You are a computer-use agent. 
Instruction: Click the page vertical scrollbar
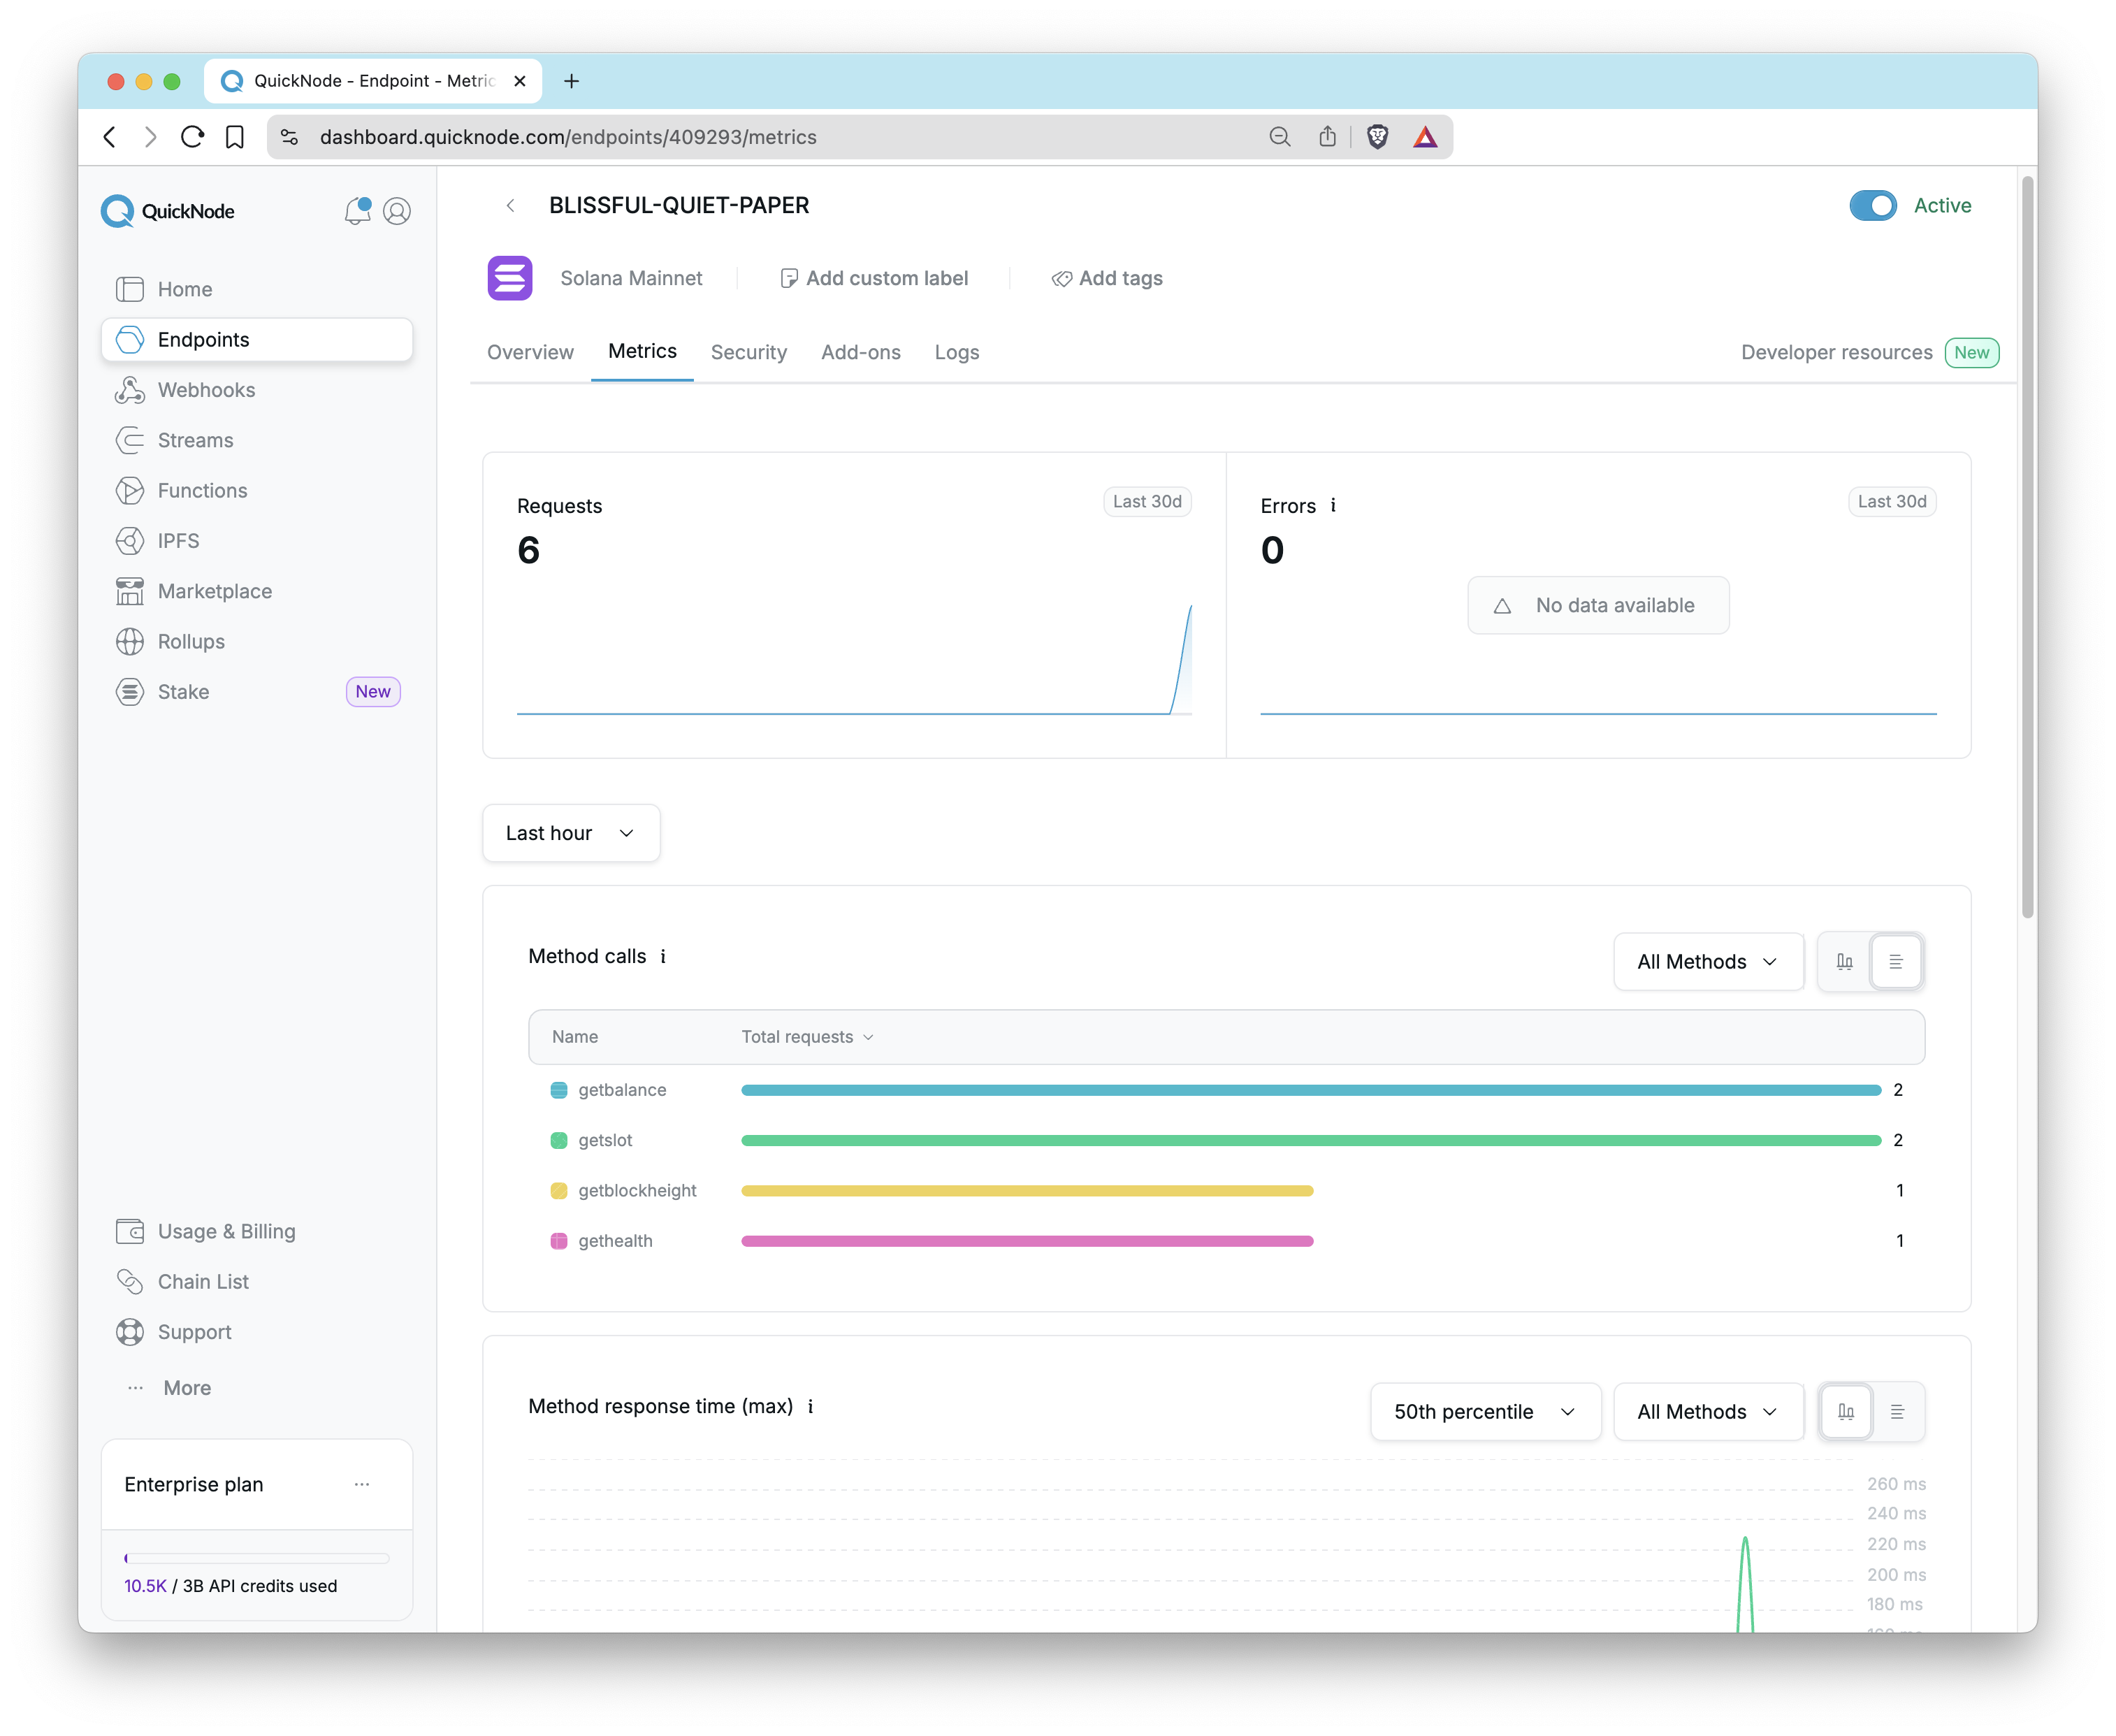[x=2027, y=547]
